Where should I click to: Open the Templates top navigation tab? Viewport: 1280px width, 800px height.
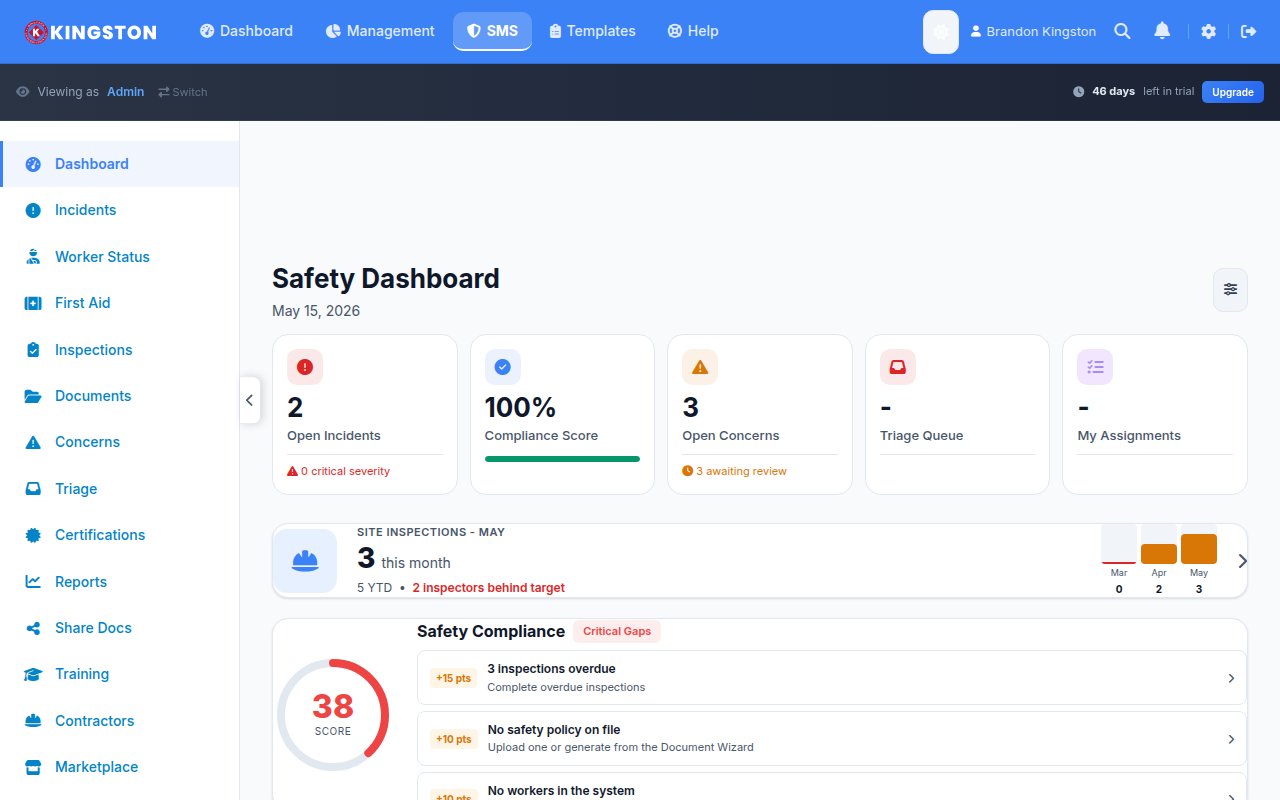click(x=592, y=31)
